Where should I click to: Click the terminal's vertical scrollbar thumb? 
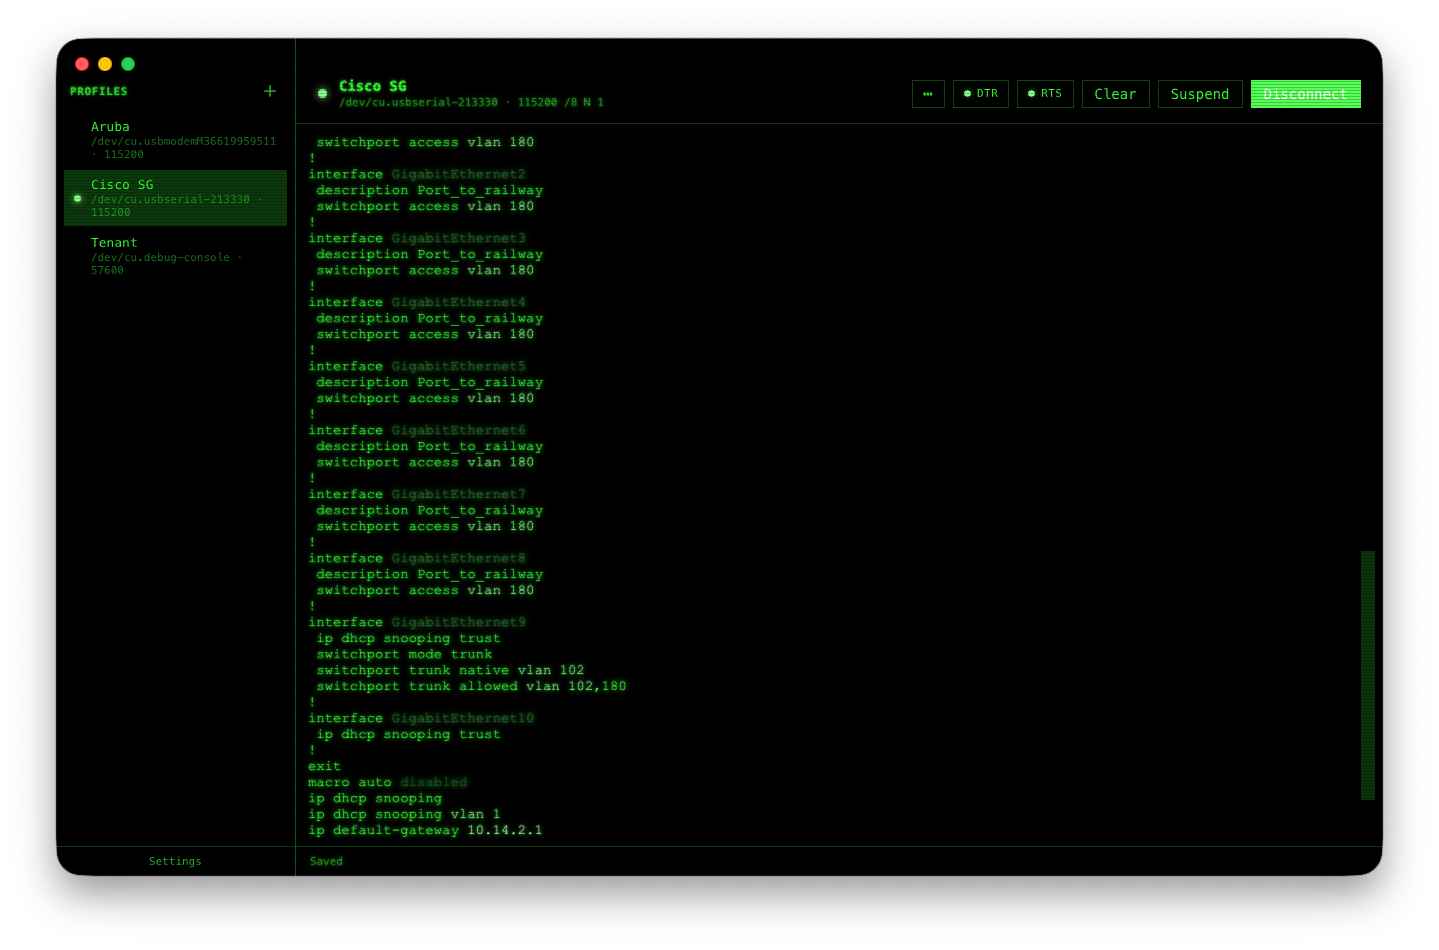(1367, 675)
